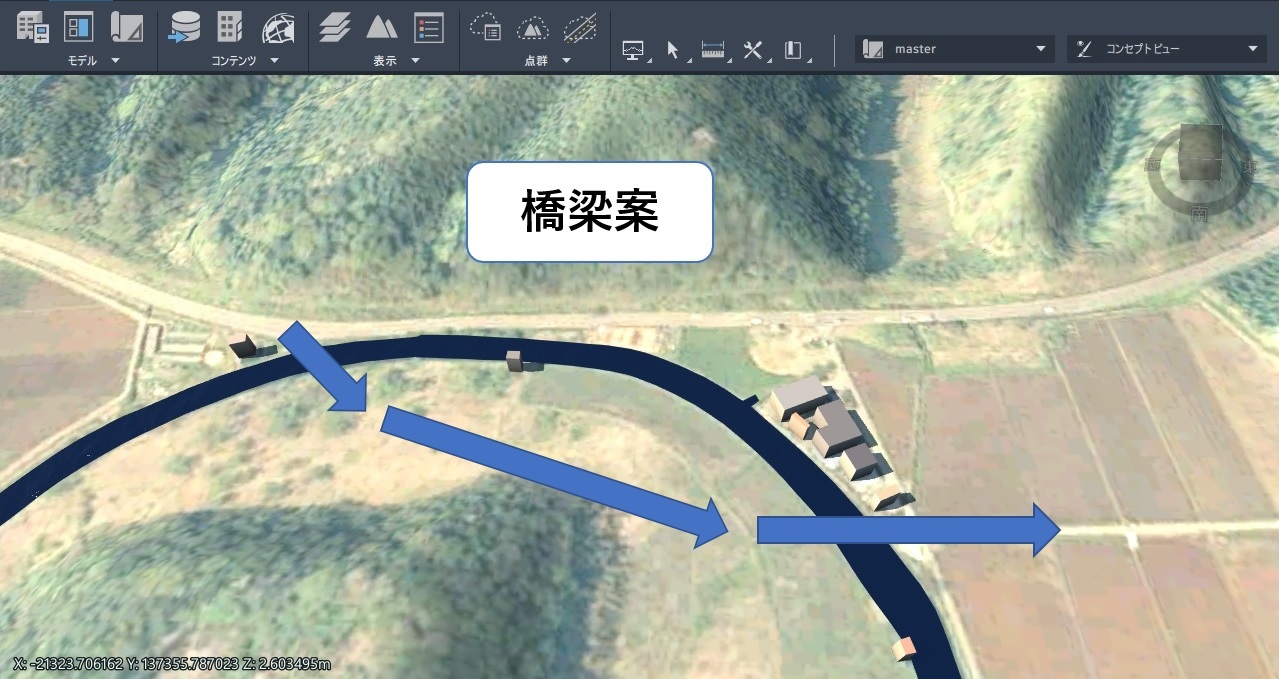Click the ViewCube top face
The width and height of the screenshot is (1279, 679).
[1201, 140]
